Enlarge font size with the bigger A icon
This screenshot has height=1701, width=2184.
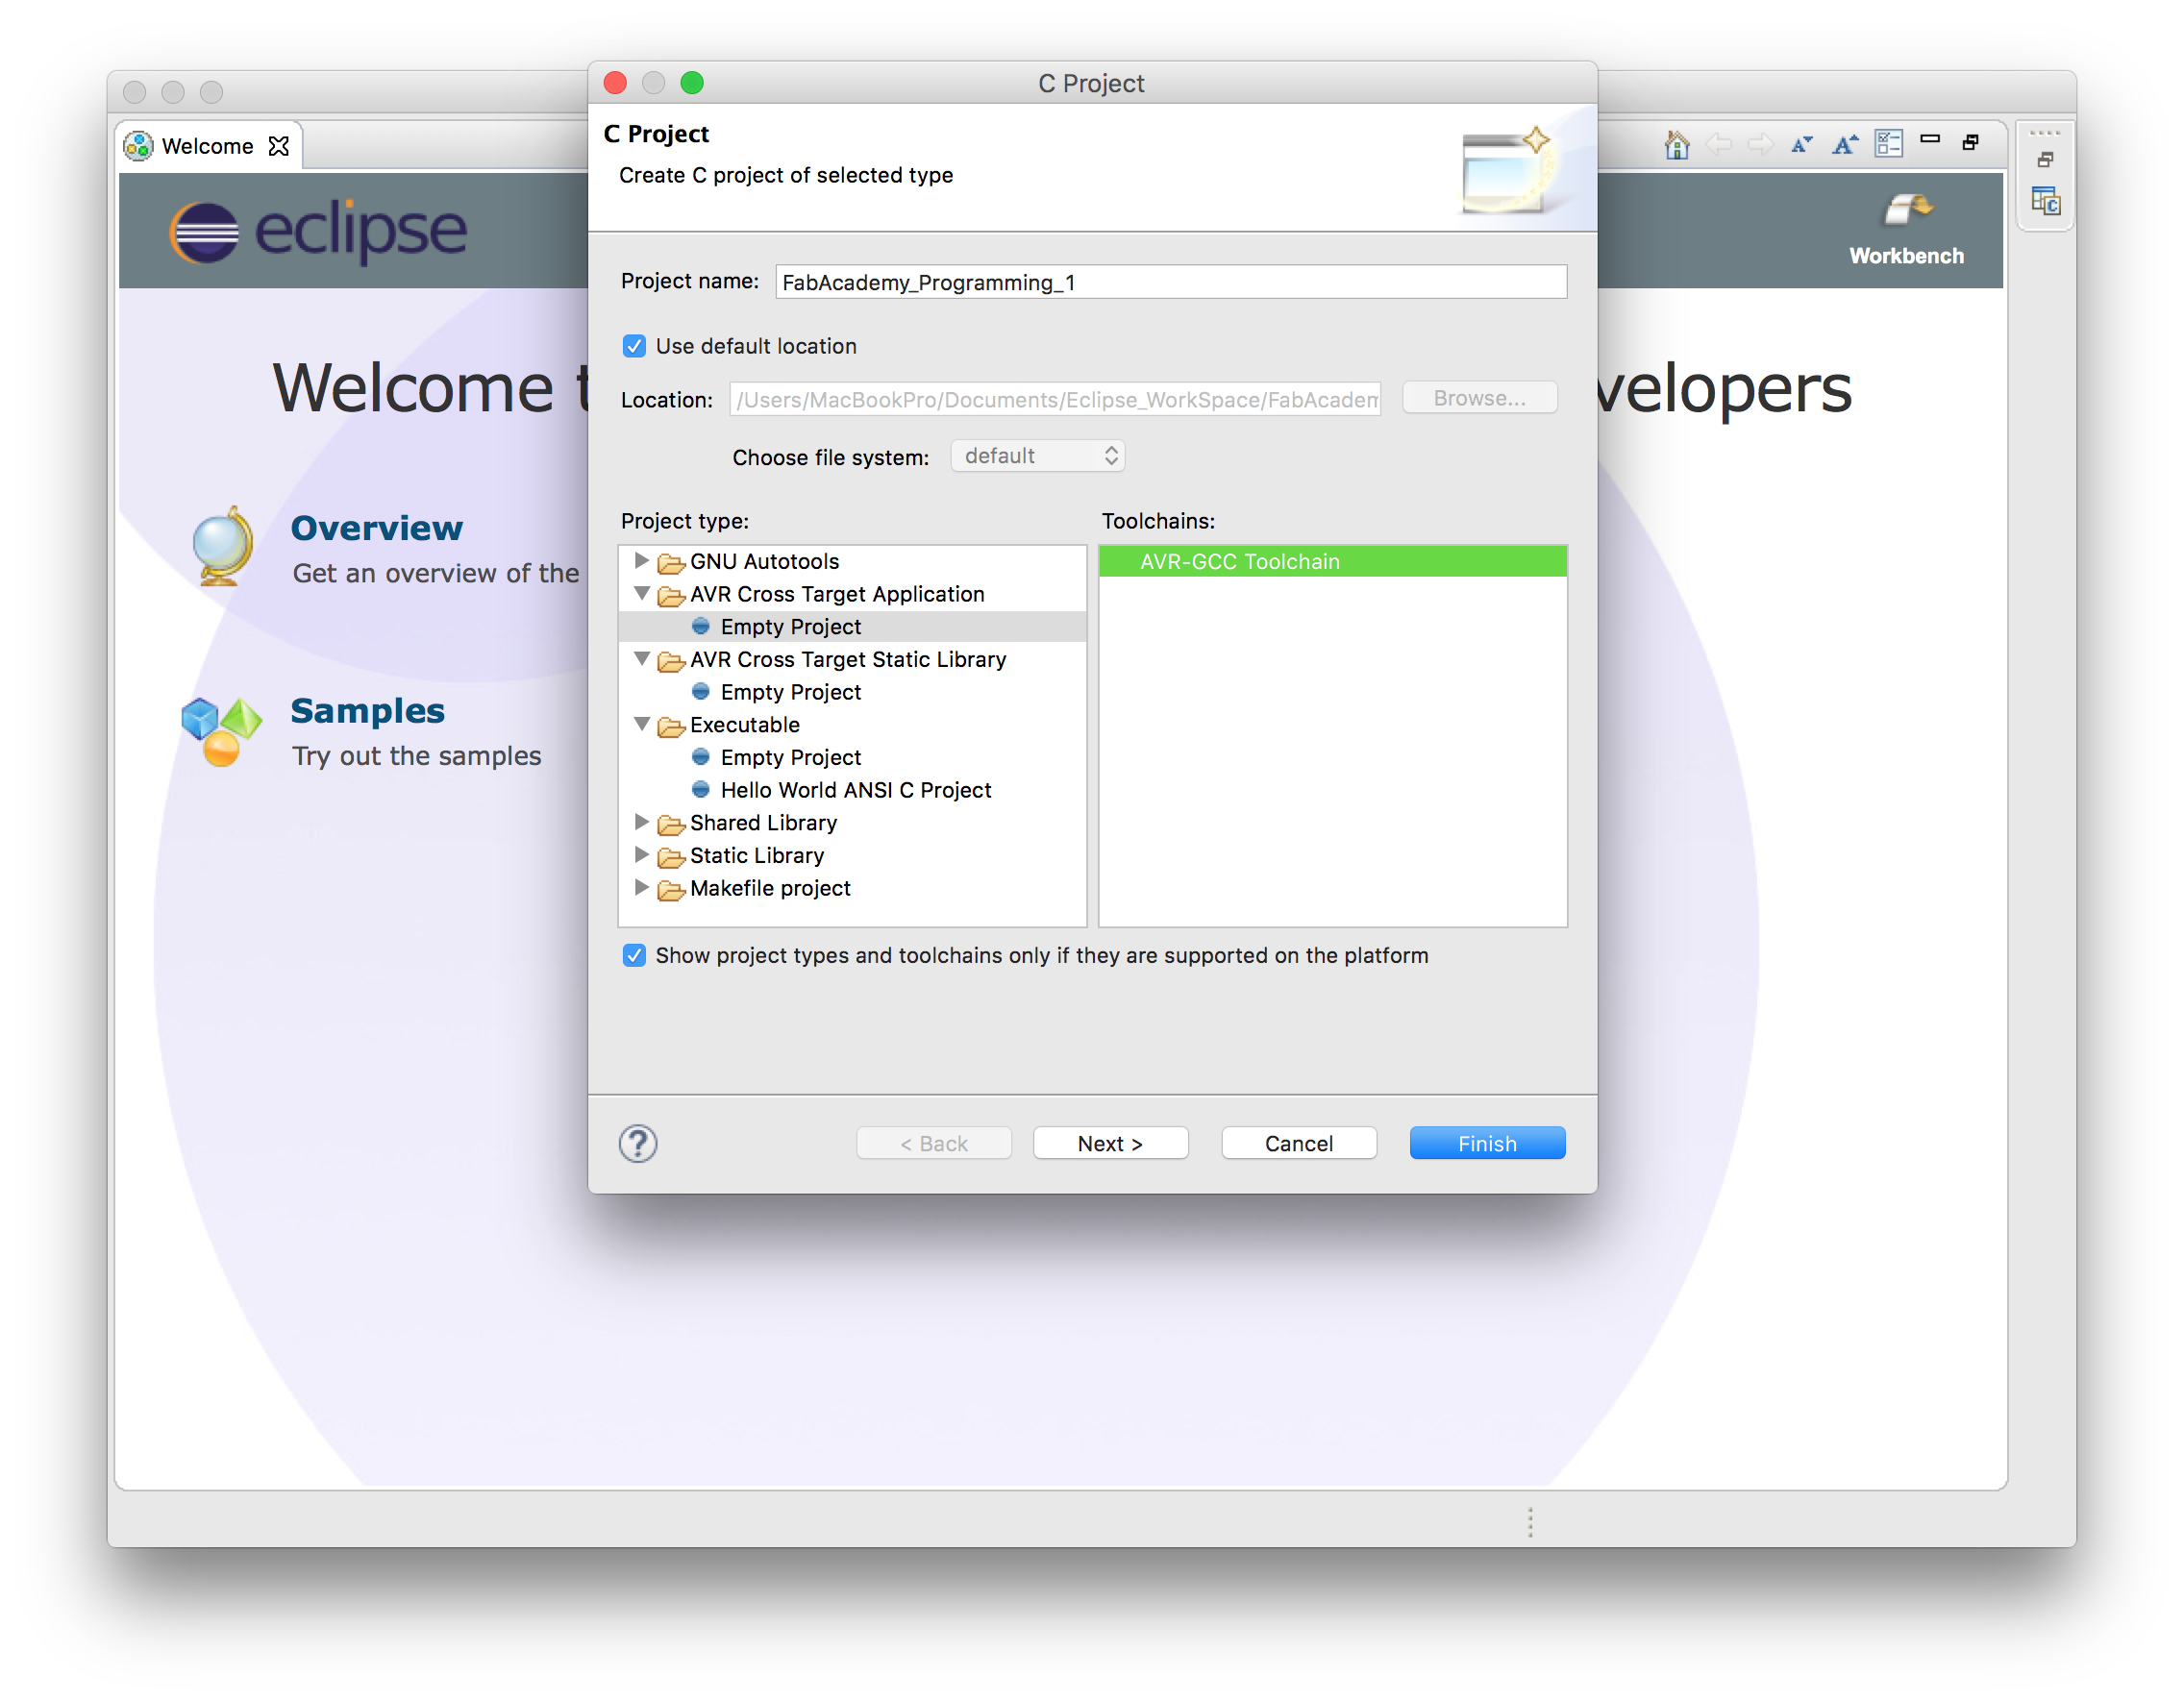tap(1845, 145)
